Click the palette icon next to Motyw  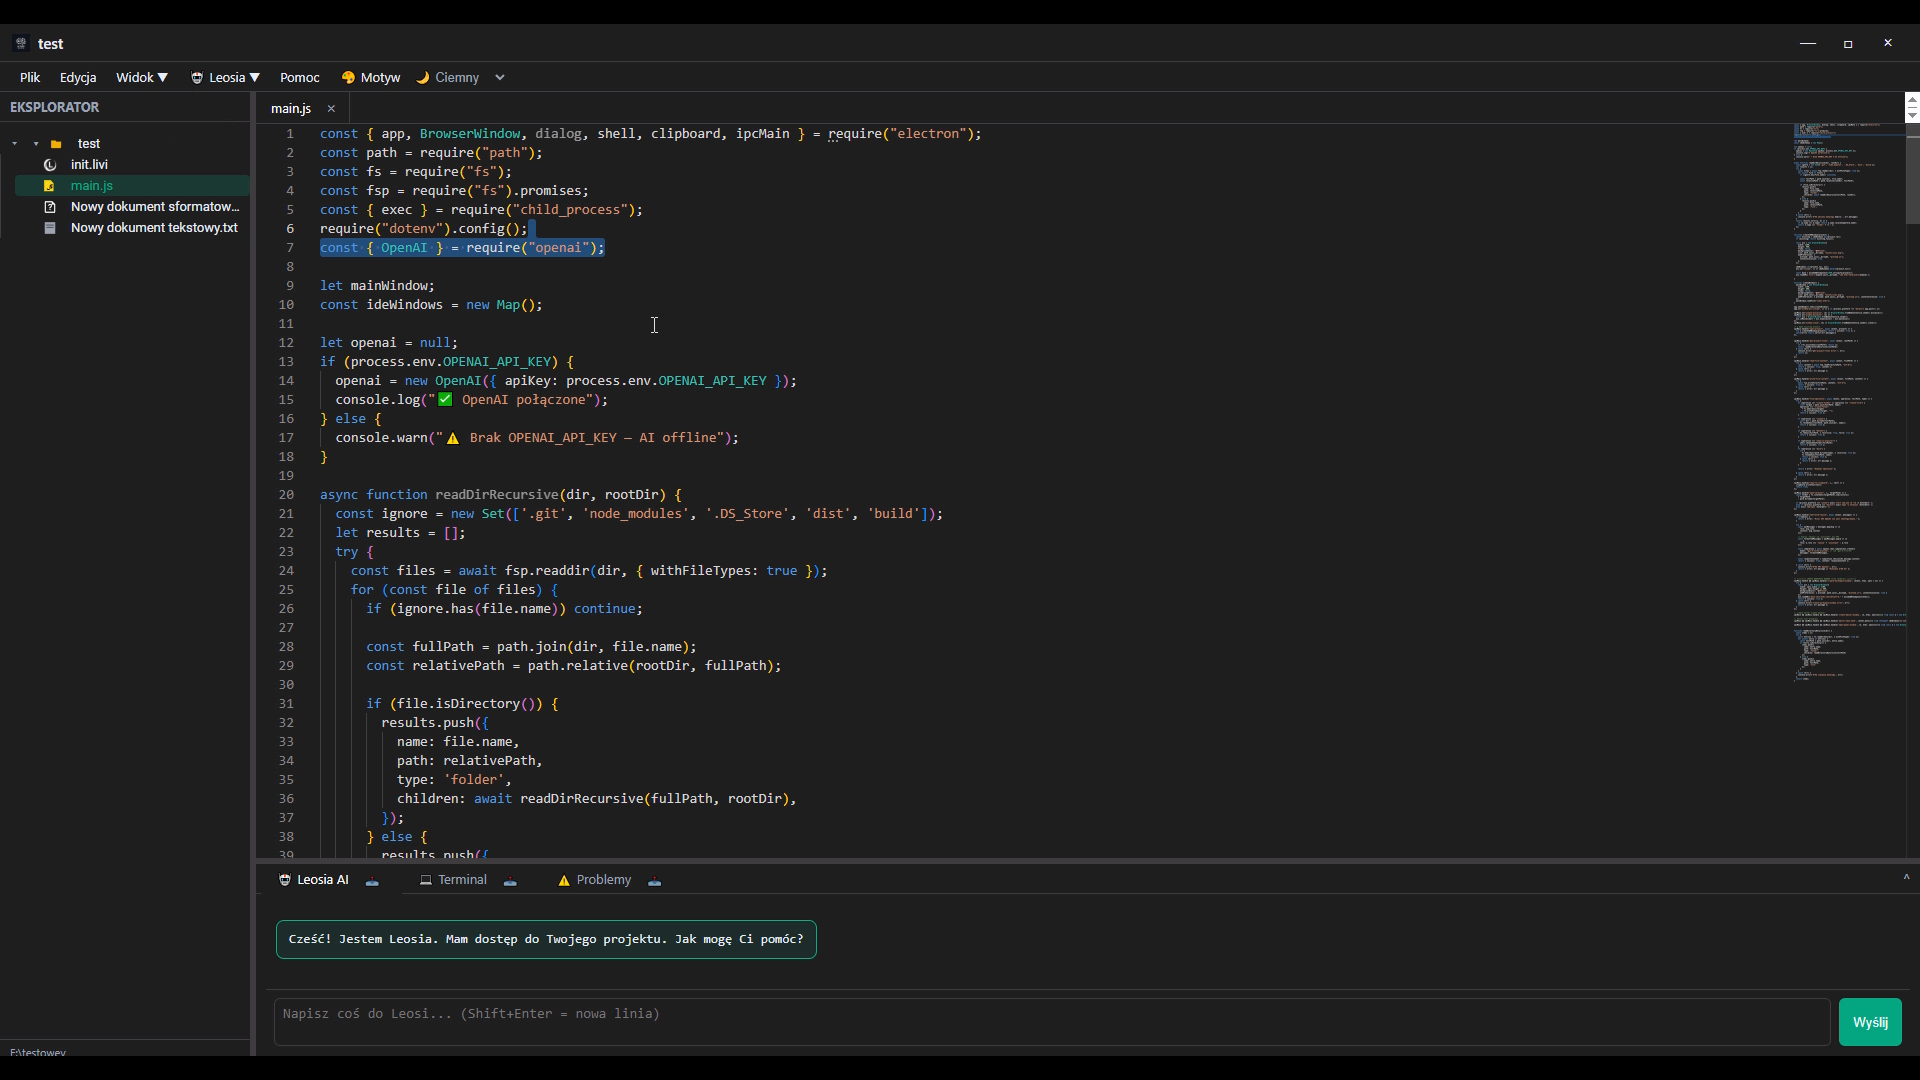[x=348, y=77]
